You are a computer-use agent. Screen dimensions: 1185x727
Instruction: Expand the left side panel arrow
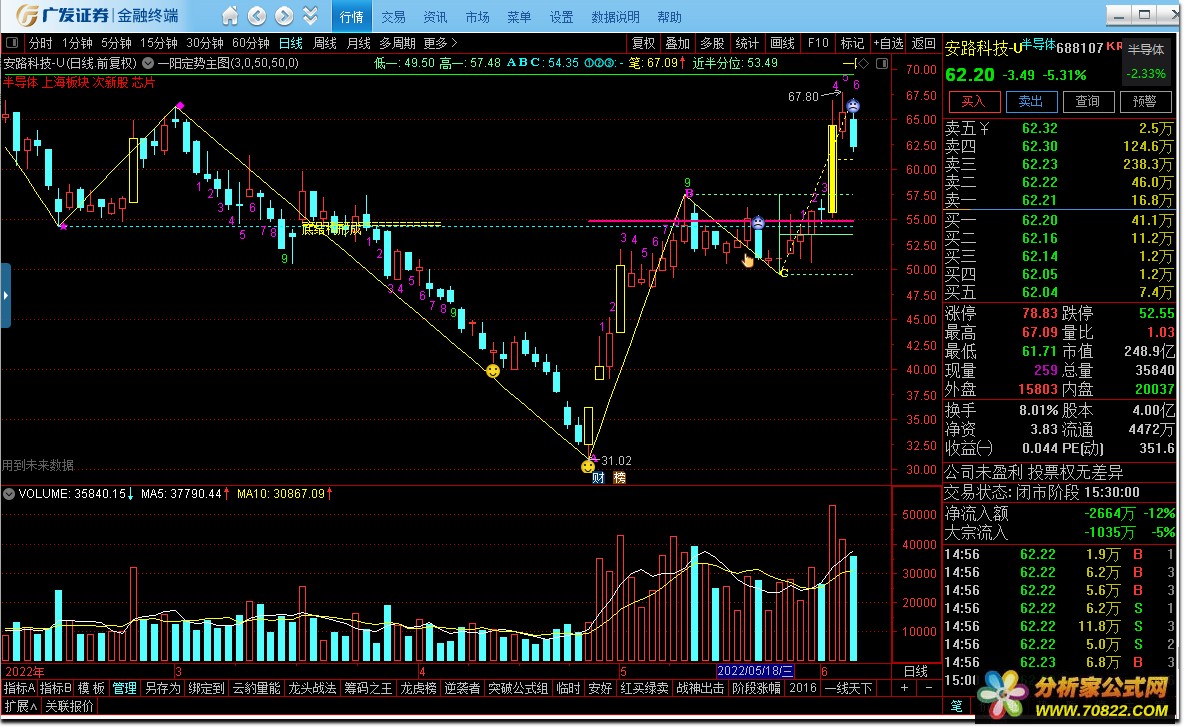(5, 295)
